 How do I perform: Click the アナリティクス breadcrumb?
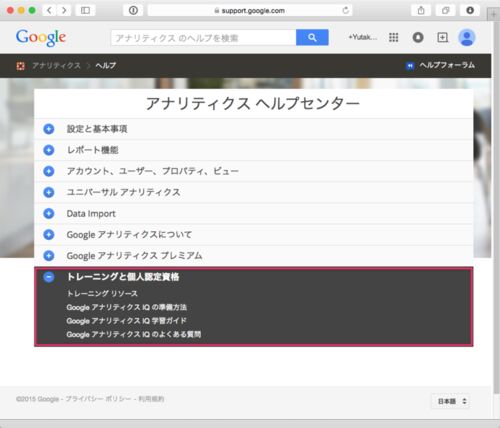(56, 66)
